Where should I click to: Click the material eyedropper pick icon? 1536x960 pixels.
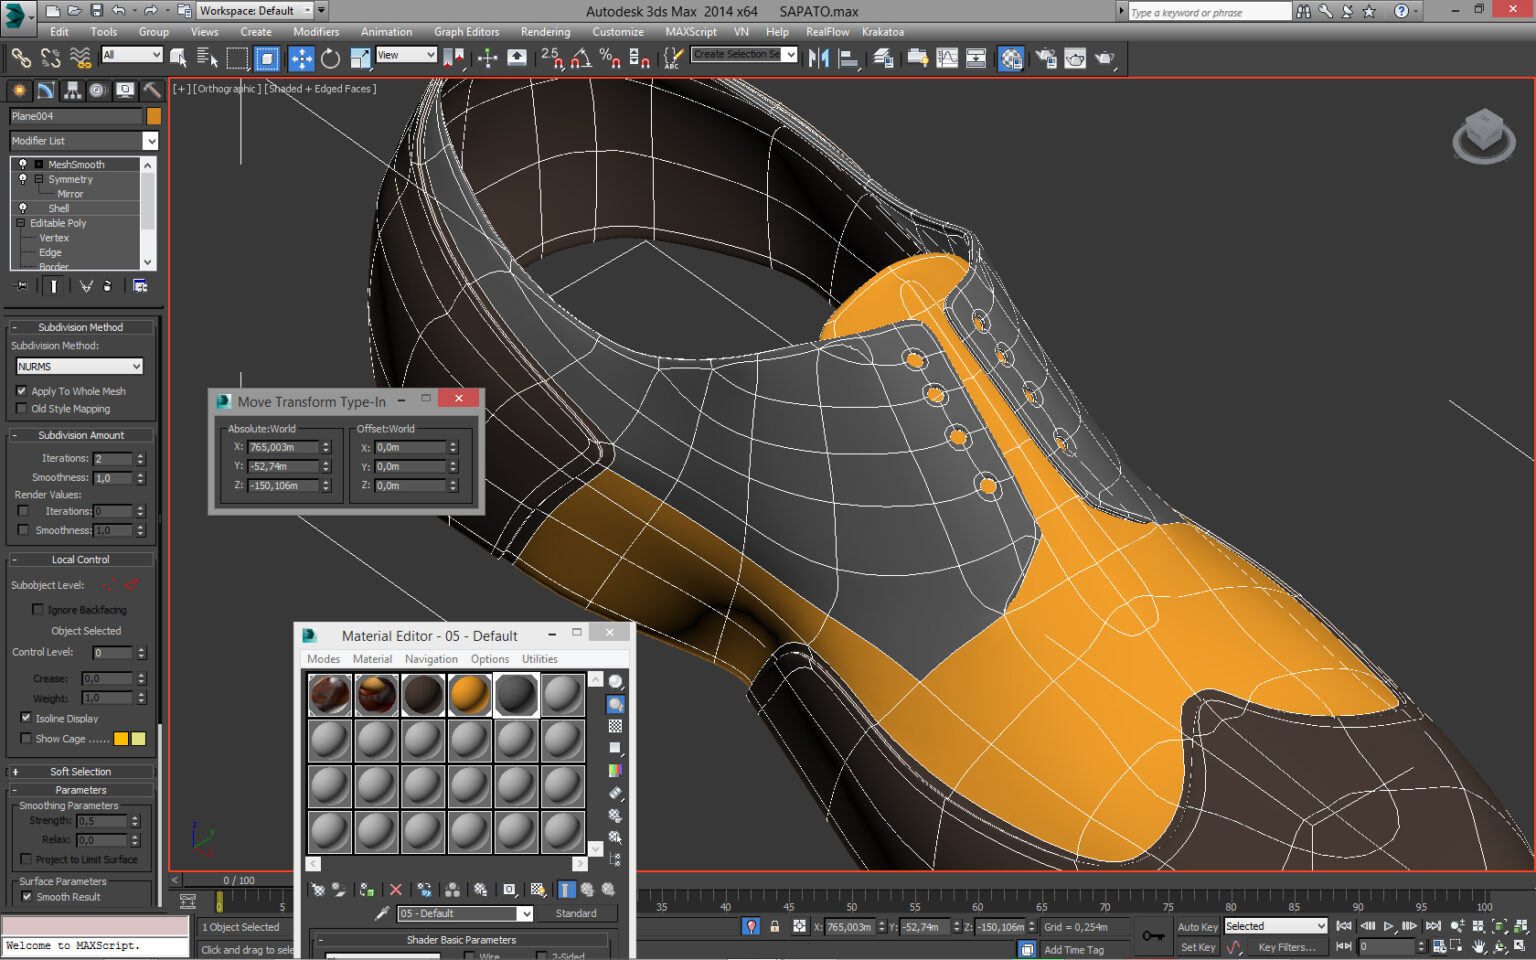[x=381, y=913]
